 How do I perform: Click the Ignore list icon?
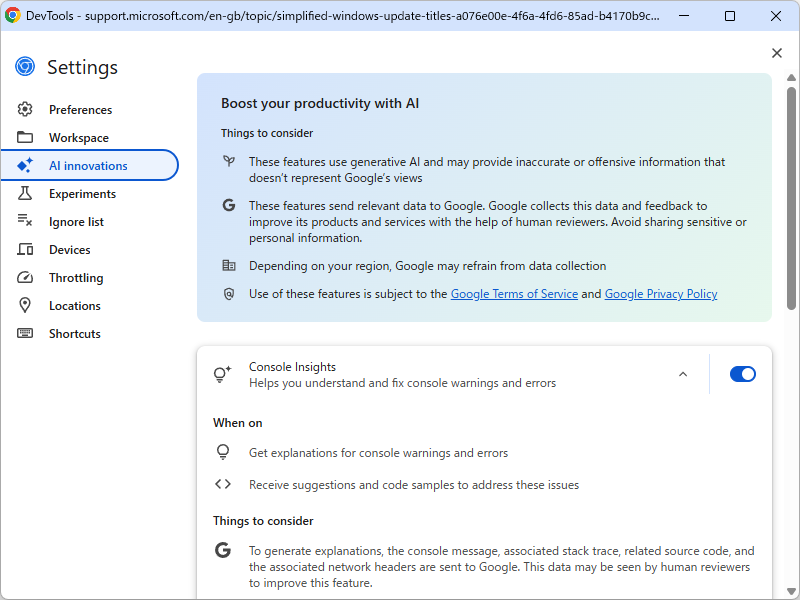click(x=26, y=222)
